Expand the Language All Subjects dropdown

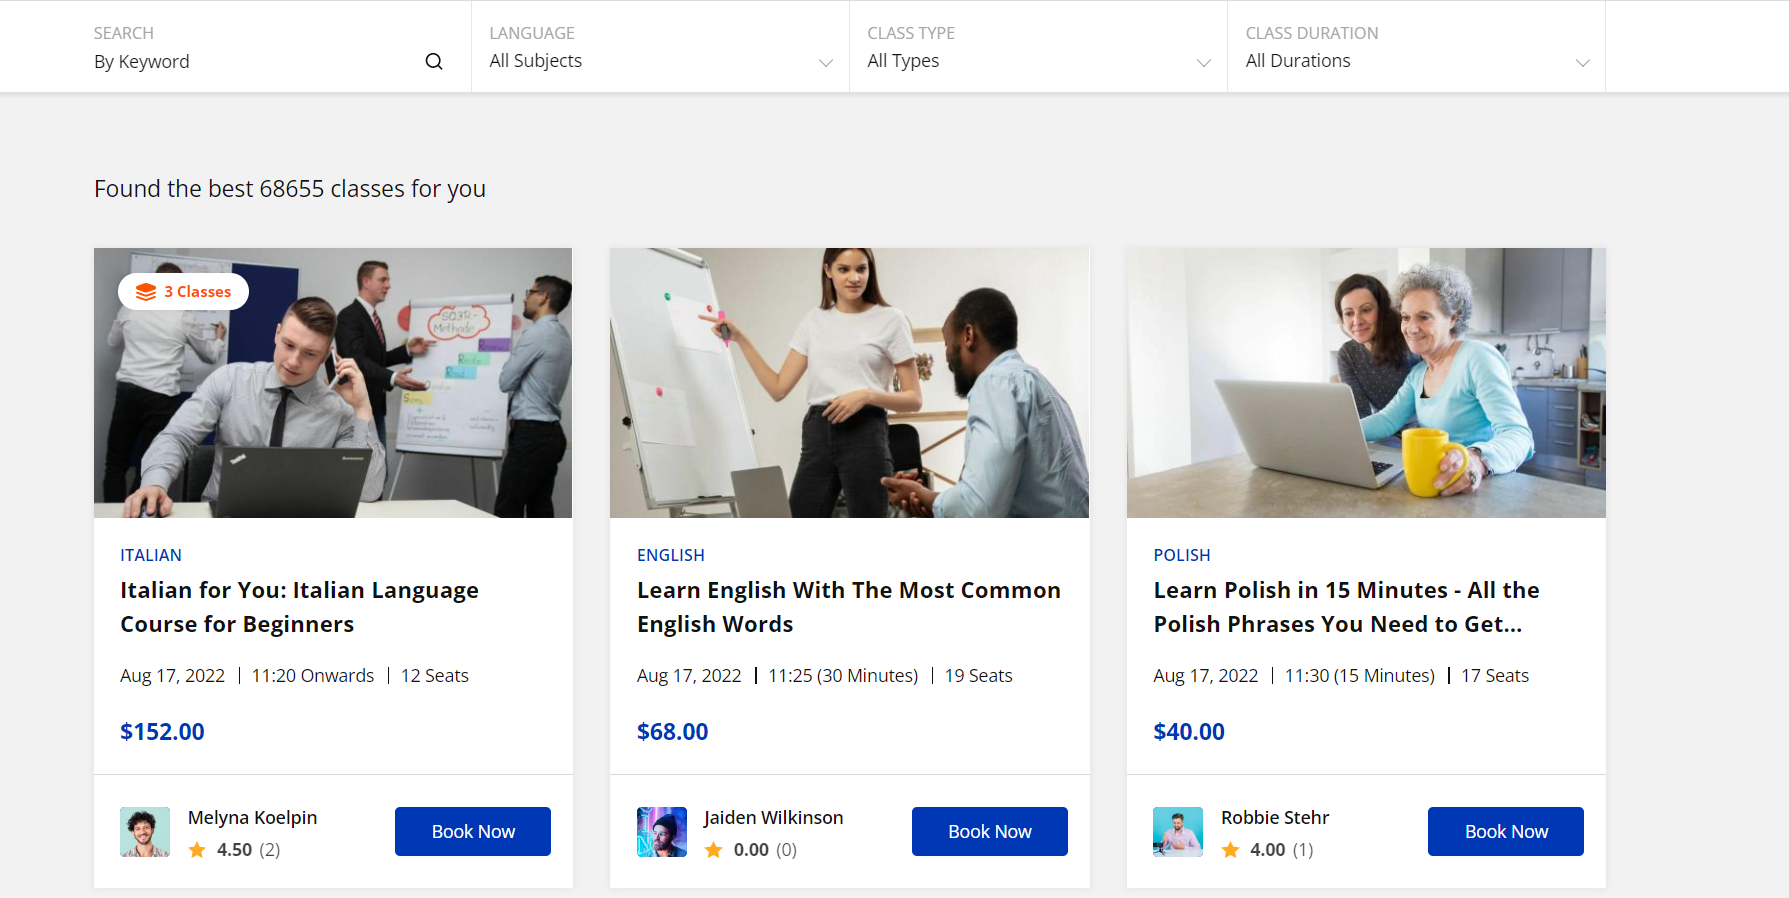pyautogui.click(x=660, y=61)
